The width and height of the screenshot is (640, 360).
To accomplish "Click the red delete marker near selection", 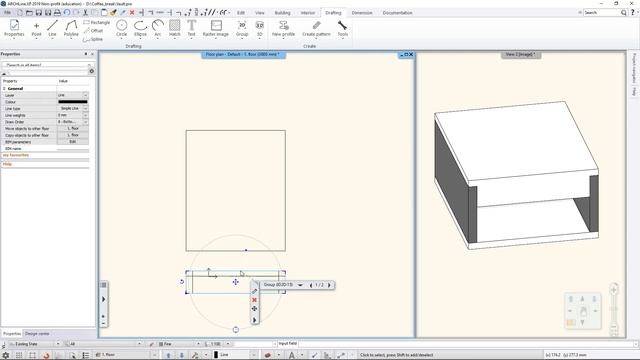I will (x=254, y=300).
